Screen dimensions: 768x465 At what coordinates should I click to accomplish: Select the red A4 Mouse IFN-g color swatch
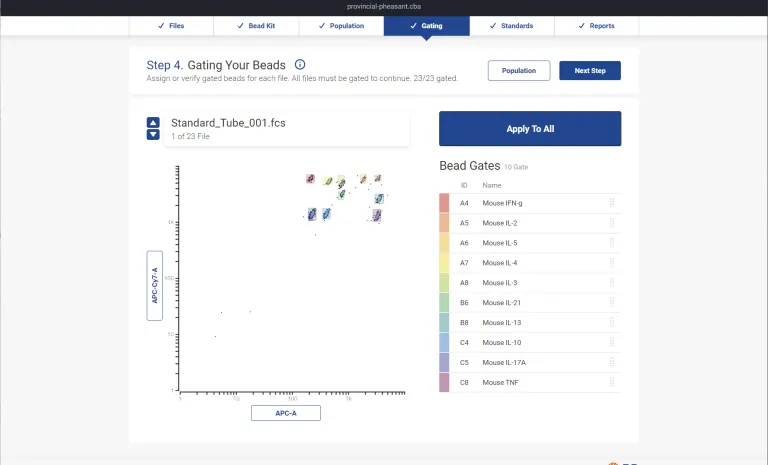444,203
